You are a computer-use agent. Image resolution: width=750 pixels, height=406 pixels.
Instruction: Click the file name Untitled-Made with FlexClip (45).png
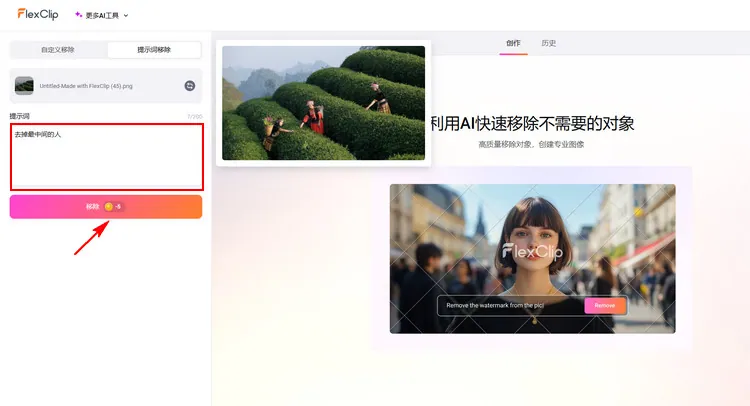(86, 86)
